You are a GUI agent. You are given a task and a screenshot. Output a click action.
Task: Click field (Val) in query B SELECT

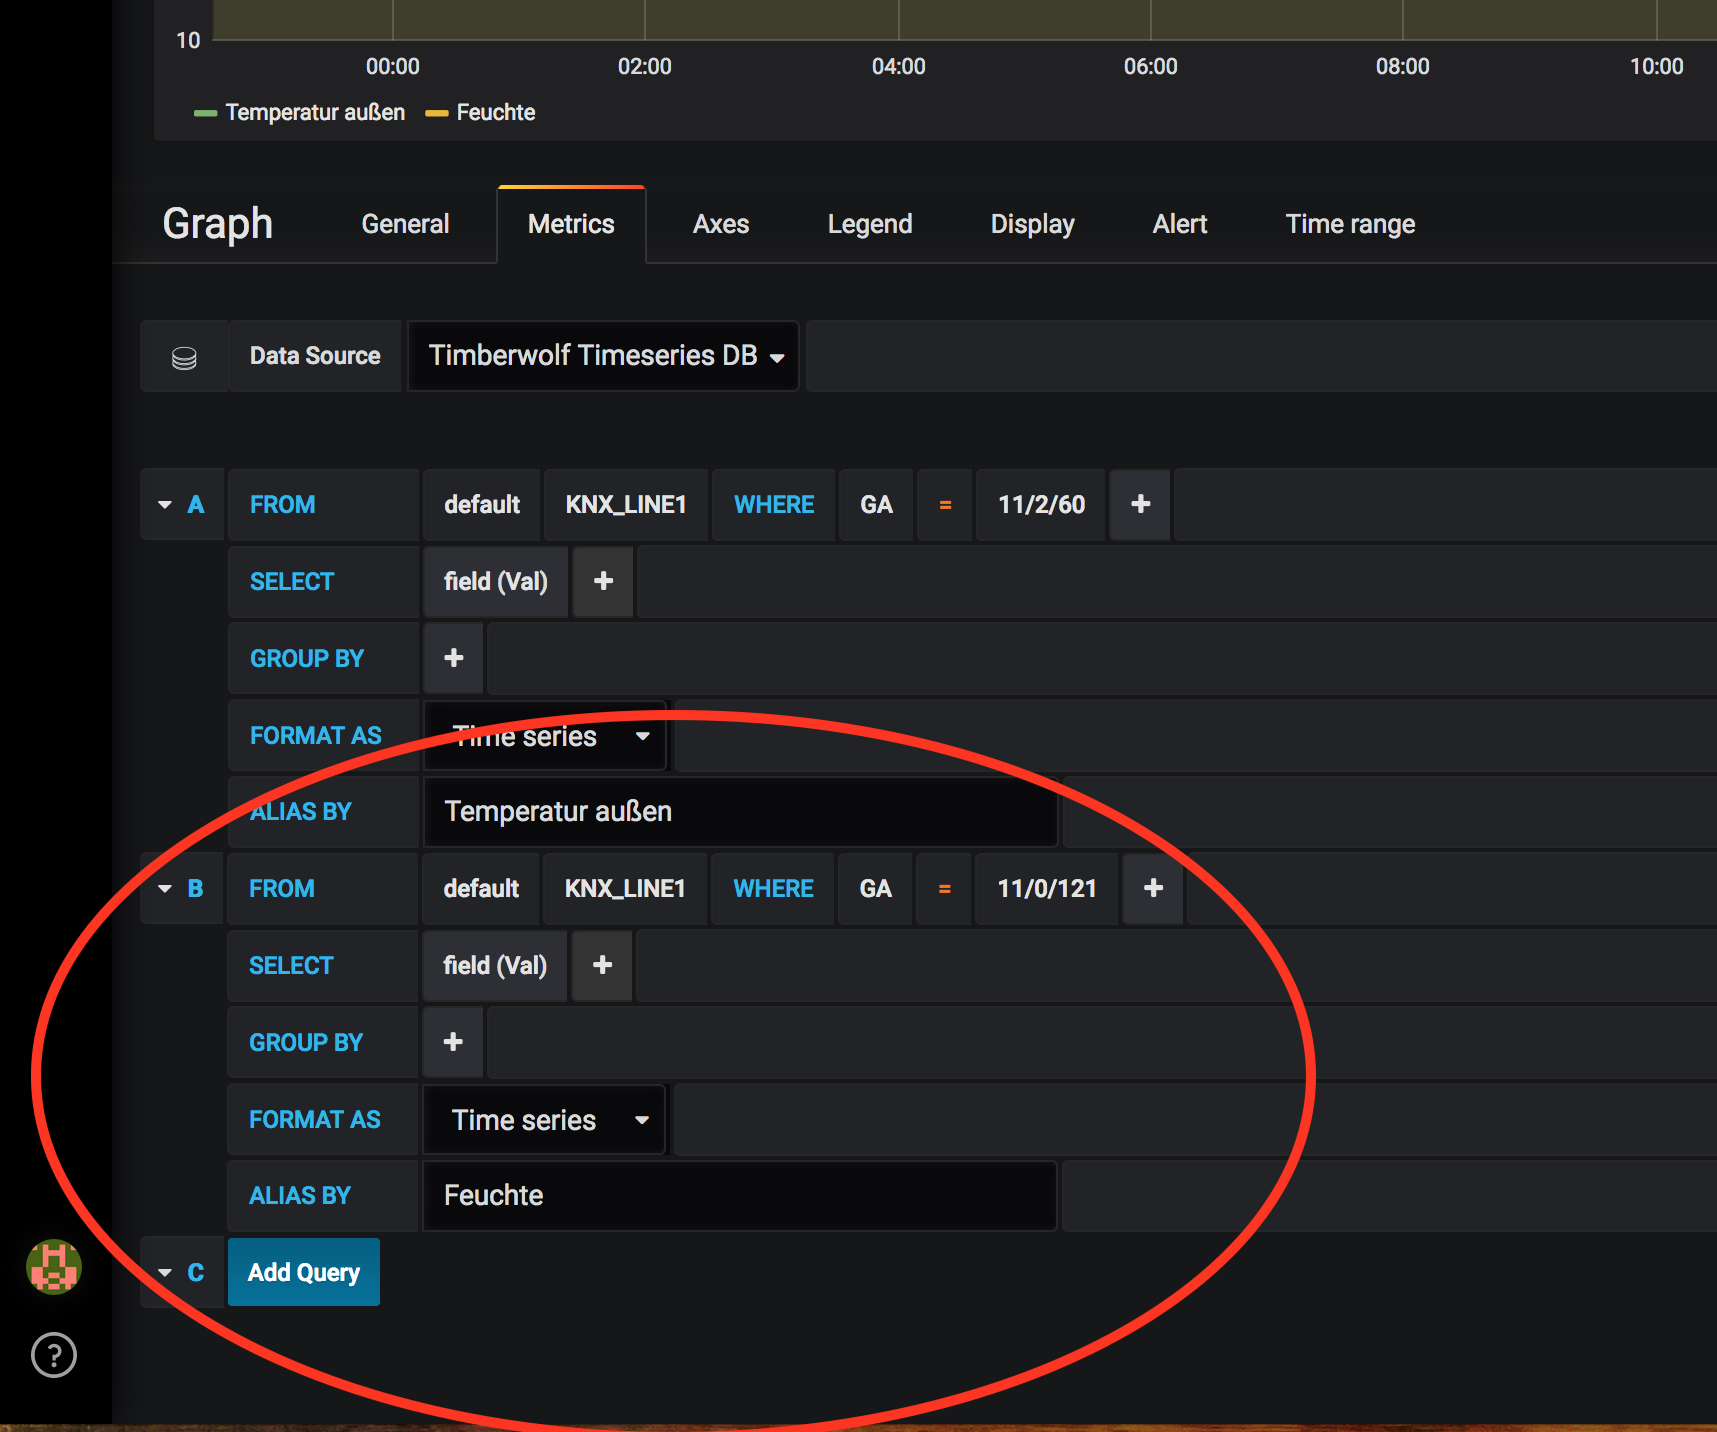coord(495,965)
